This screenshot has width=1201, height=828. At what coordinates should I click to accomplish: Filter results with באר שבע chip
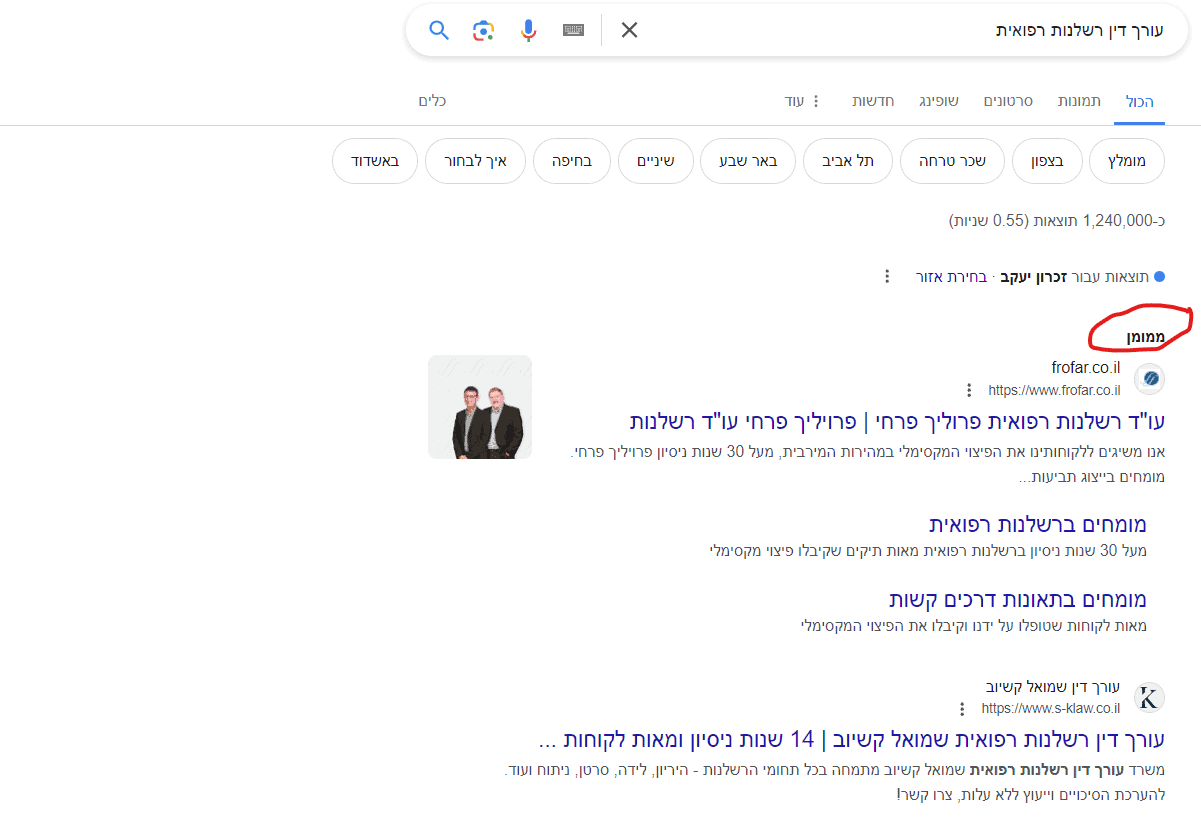pos(748,161)
